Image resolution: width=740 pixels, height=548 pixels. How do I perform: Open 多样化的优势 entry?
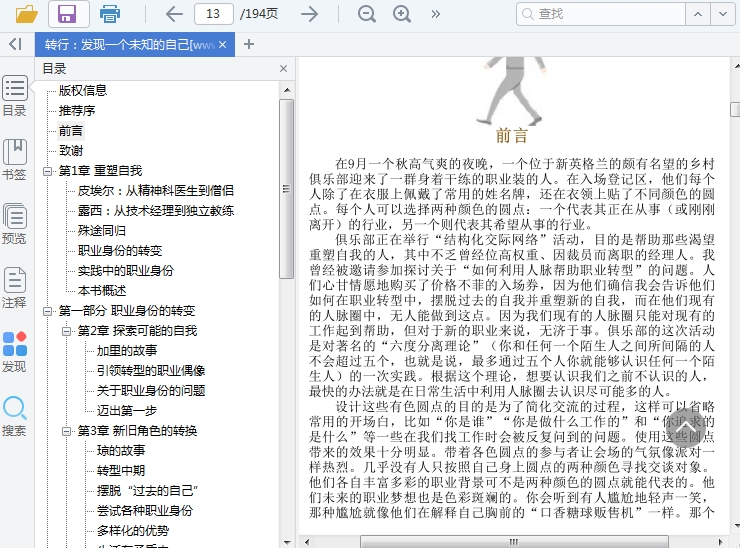(x=133, y=531)
